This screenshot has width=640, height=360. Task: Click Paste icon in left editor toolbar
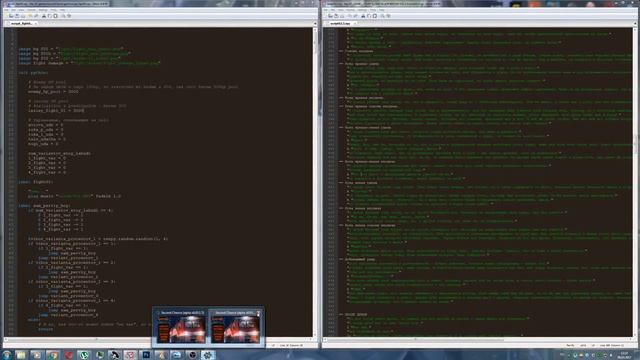click(55, 16)
